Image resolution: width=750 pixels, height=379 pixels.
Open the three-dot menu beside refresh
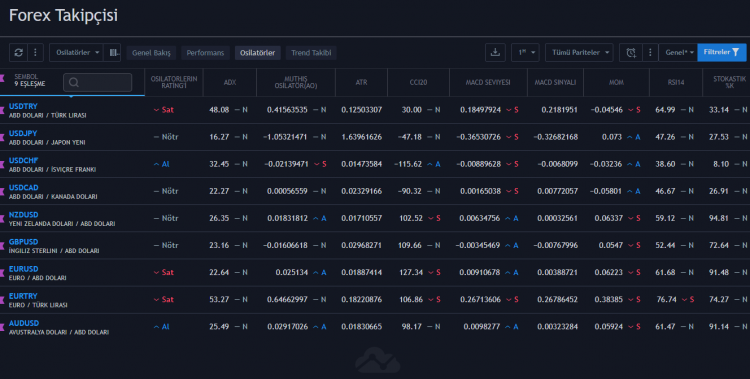point(35,53)
